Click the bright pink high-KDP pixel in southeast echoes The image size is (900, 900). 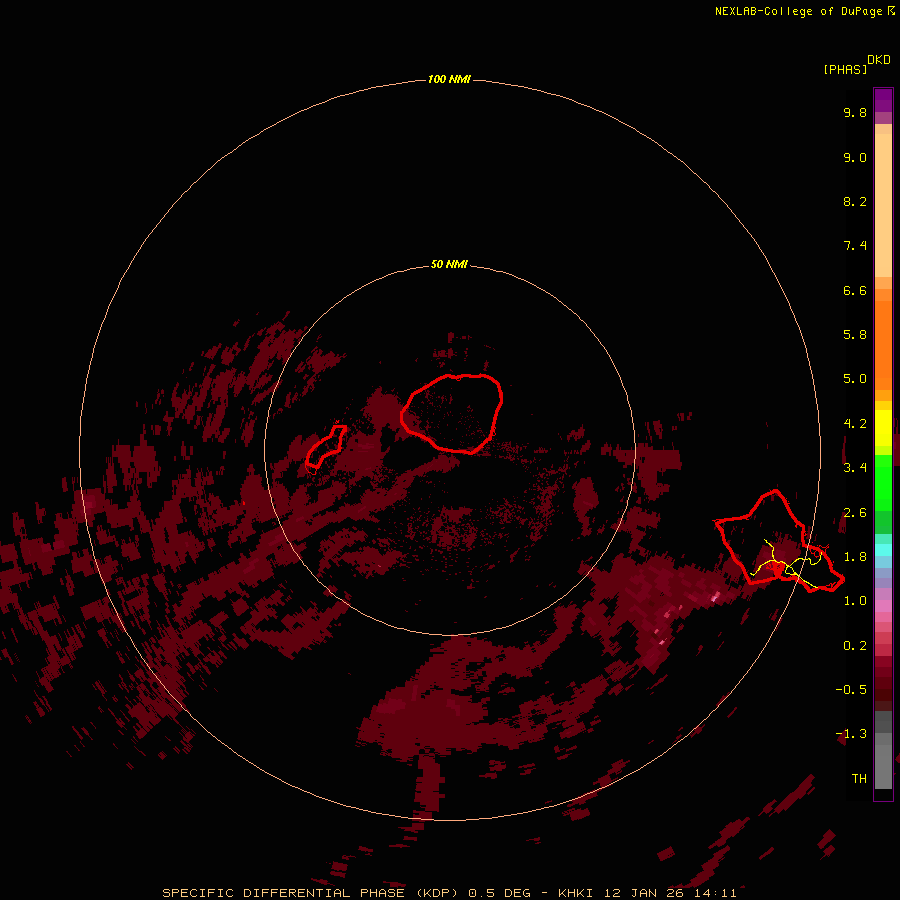tap(715, 597)
